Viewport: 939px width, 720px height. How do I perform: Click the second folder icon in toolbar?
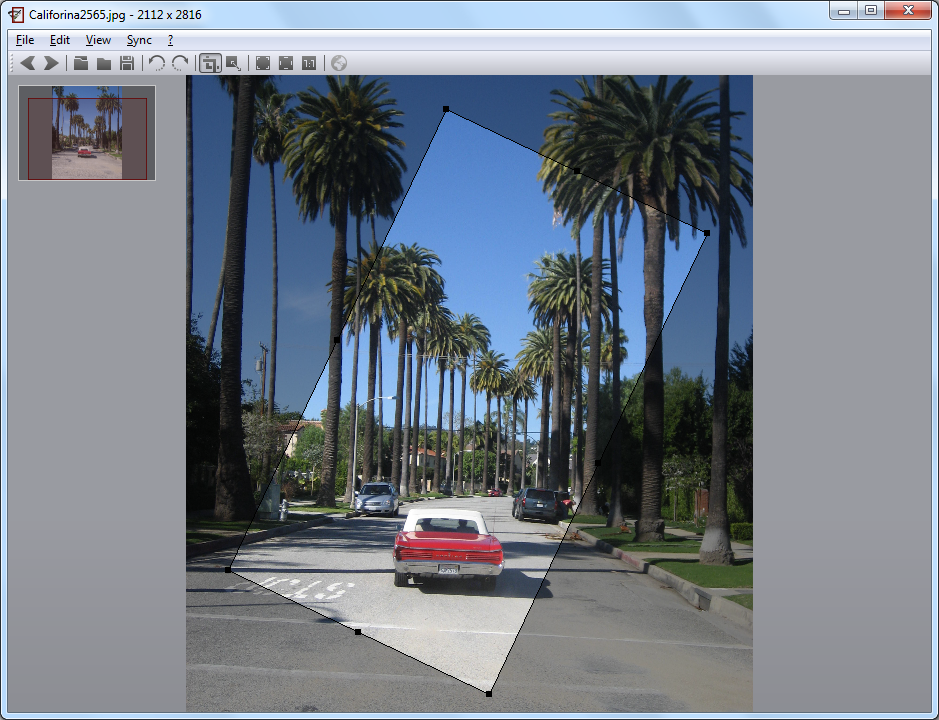(104, 63)
